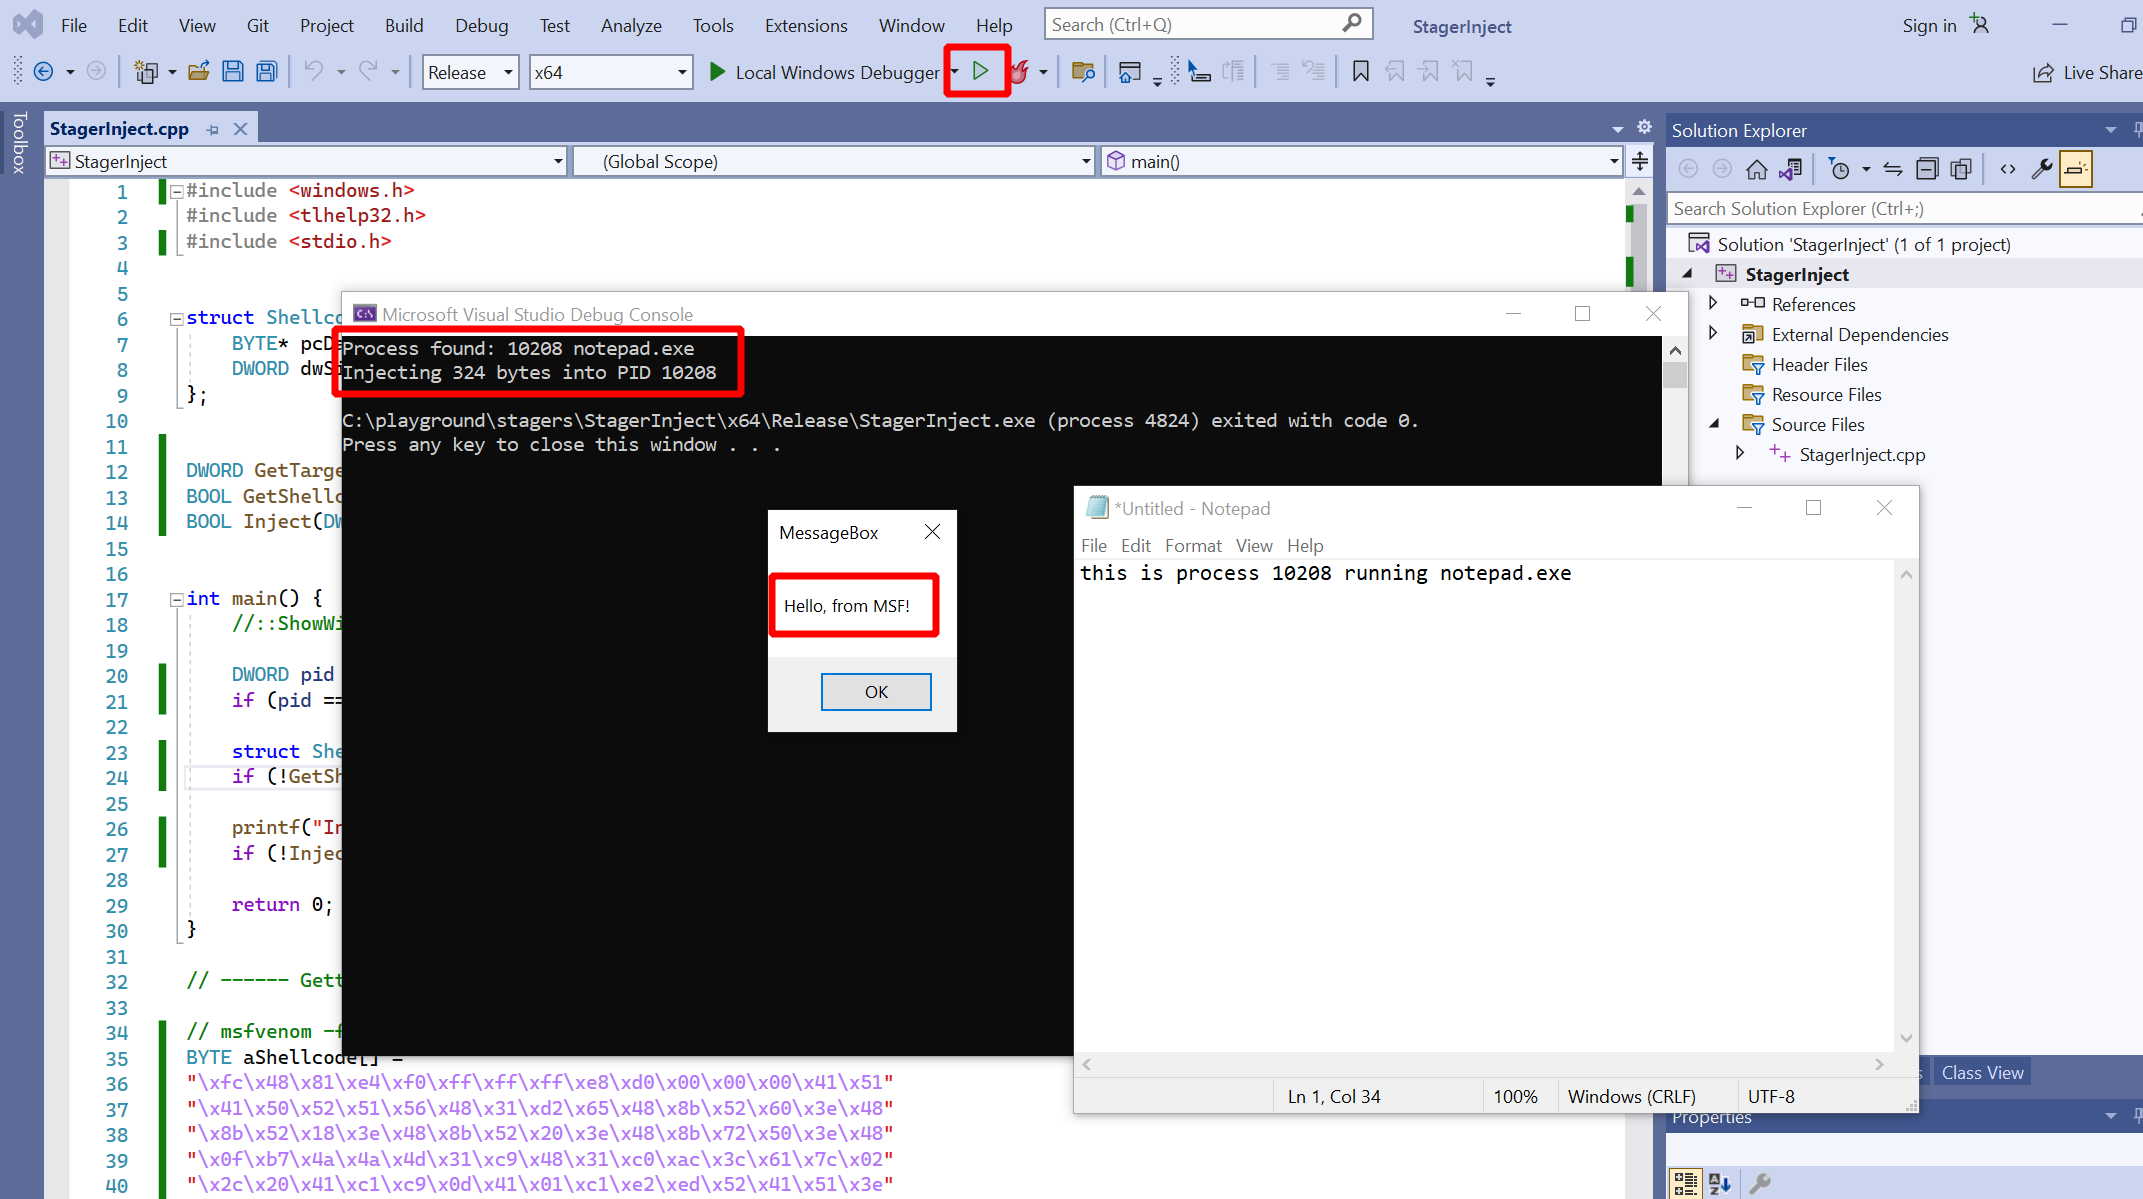Image resolution: width=2143 pixels, height=1199 pixels.
Task: Open the Extensions menu
Action: [806, 25]
